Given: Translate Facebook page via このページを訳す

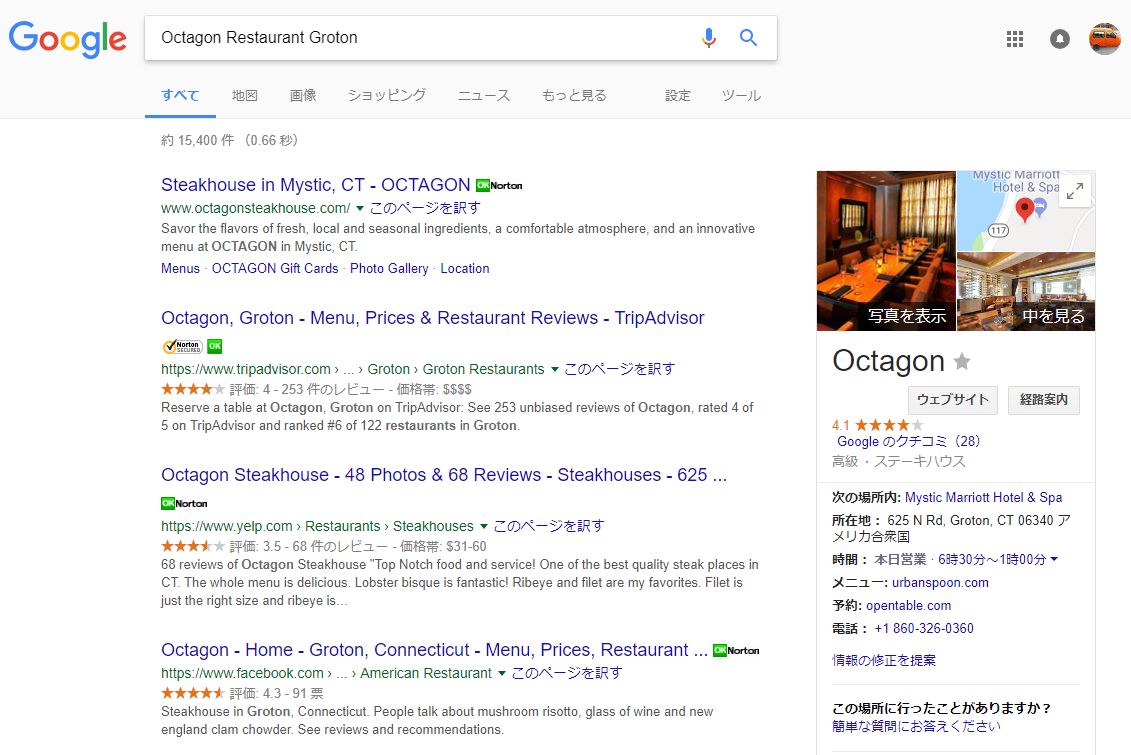Looking at the screenshot, I should tap(567, 674).
